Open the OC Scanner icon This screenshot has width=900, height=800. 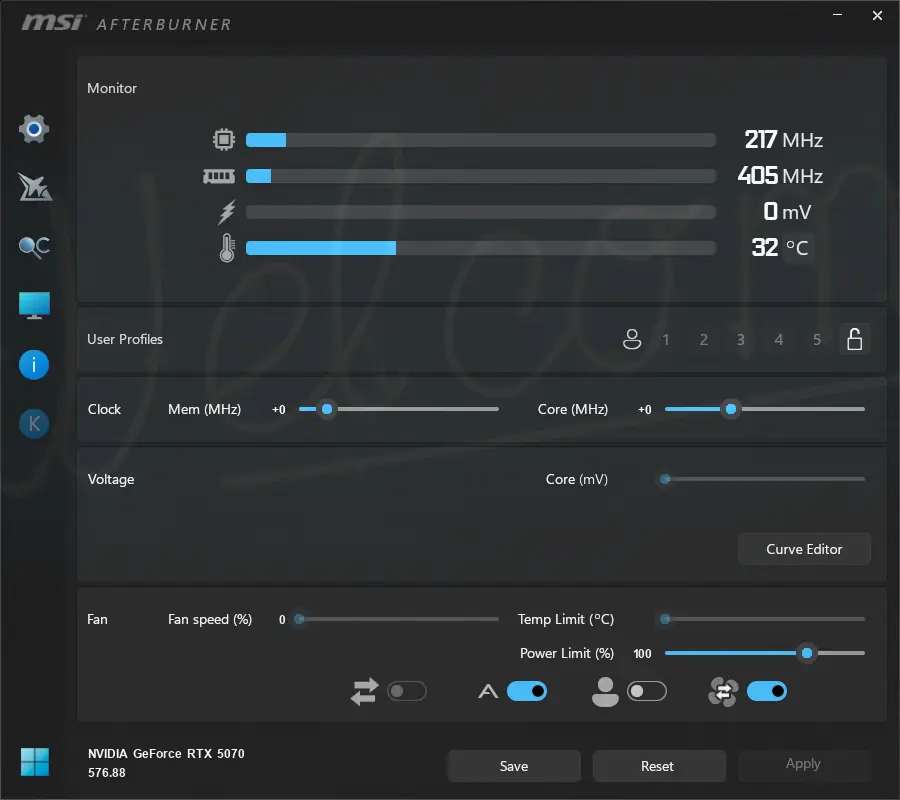34,247
